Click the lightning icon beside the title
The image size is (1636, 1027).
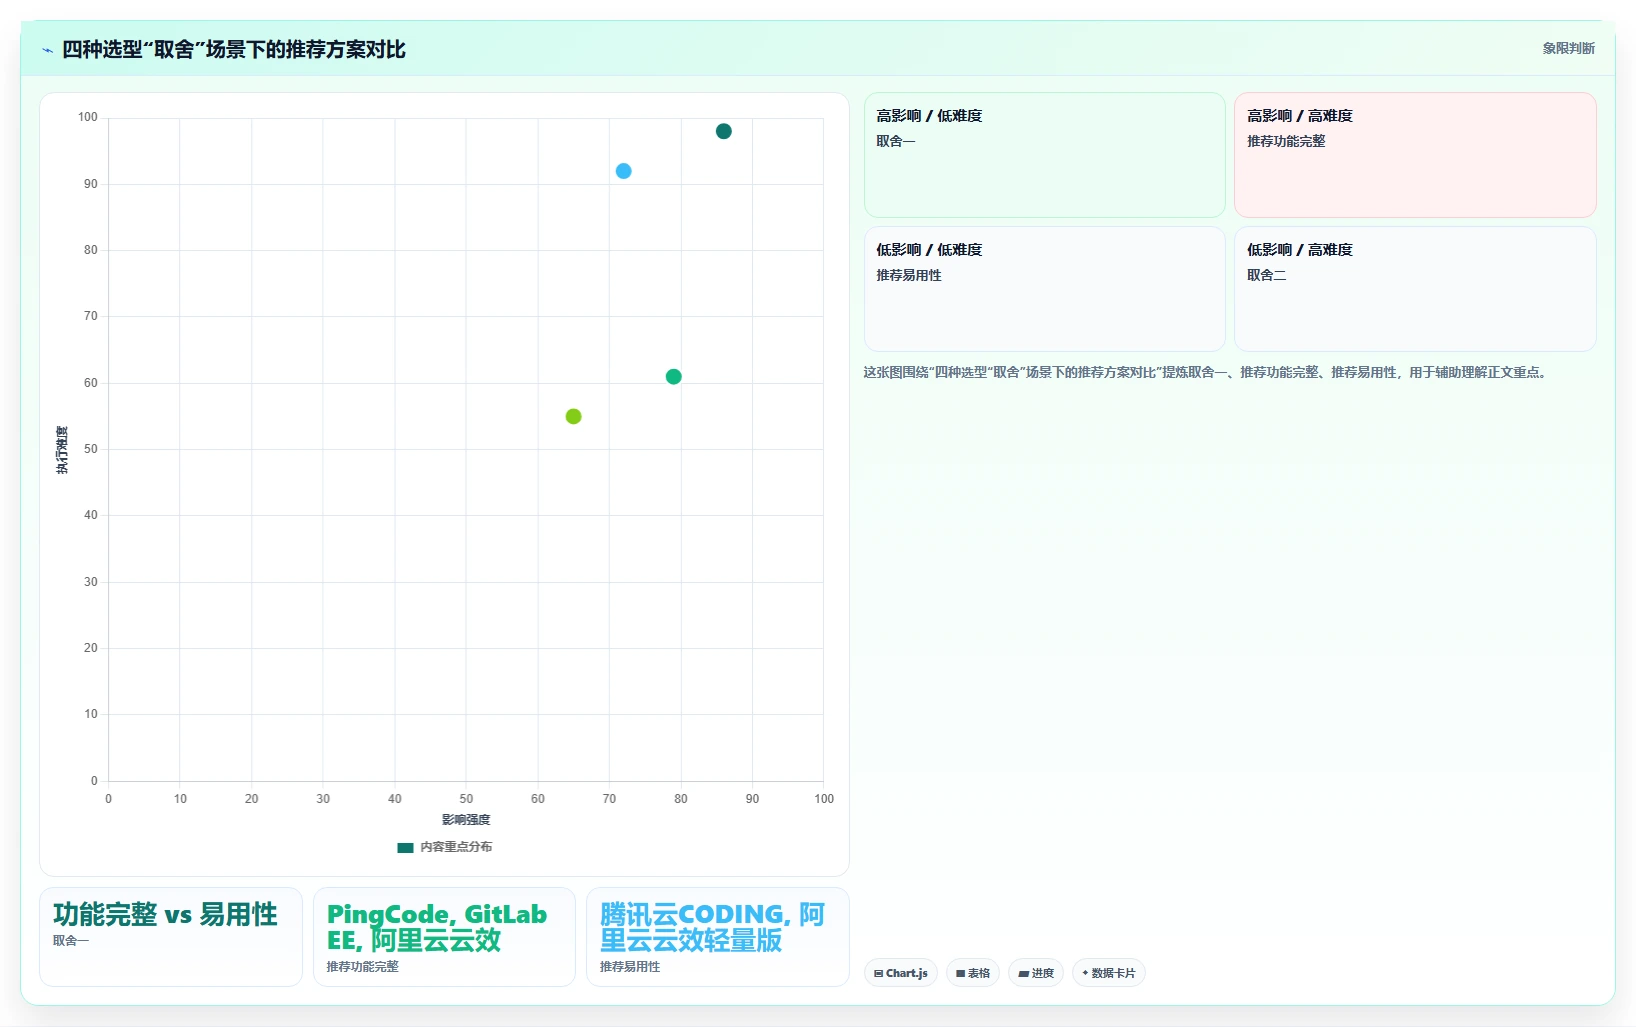pyautogui.click(x=47, y=50)
